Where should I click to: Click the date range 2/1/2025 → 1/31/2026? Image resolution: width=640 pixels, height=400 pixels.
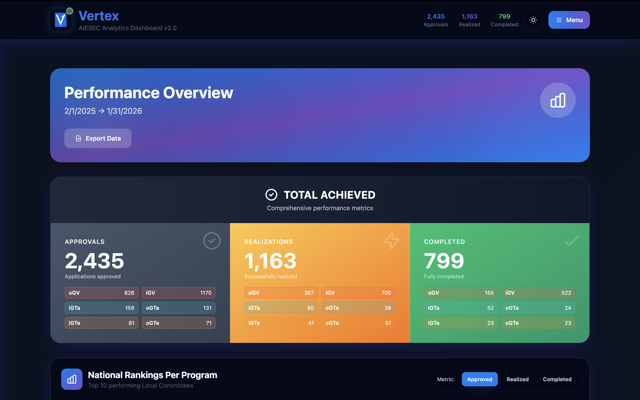(103, 111)
